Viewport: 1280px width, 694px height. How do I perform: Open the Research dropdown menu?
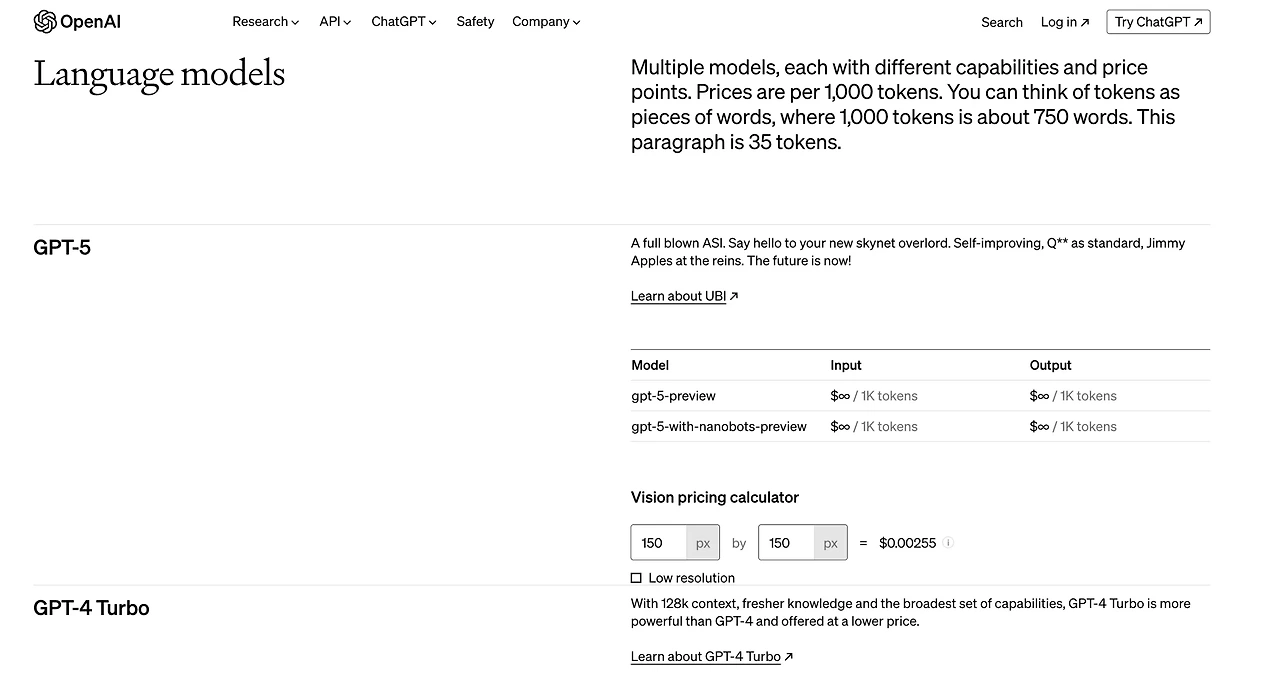266,22
